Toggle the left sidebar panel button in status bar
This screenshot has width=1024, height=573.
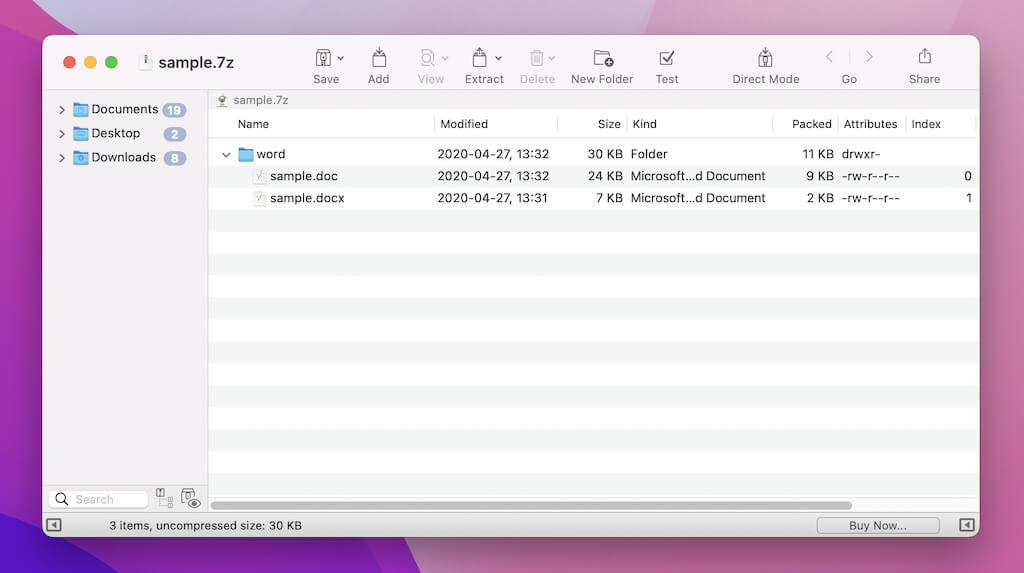point(54,525)
